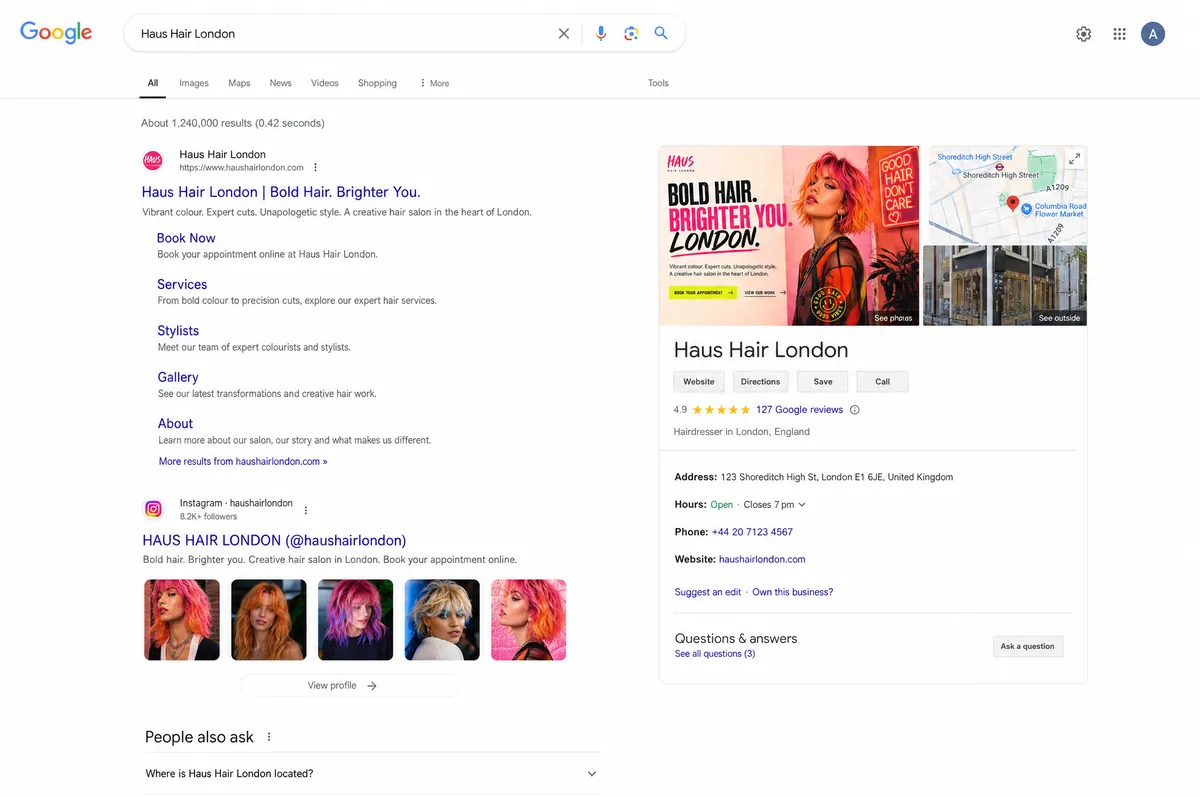Image resolution: width=1200 pixels, height=797 pixels.
Task: Open Google settings gear icon
Action: (1084, 34)
